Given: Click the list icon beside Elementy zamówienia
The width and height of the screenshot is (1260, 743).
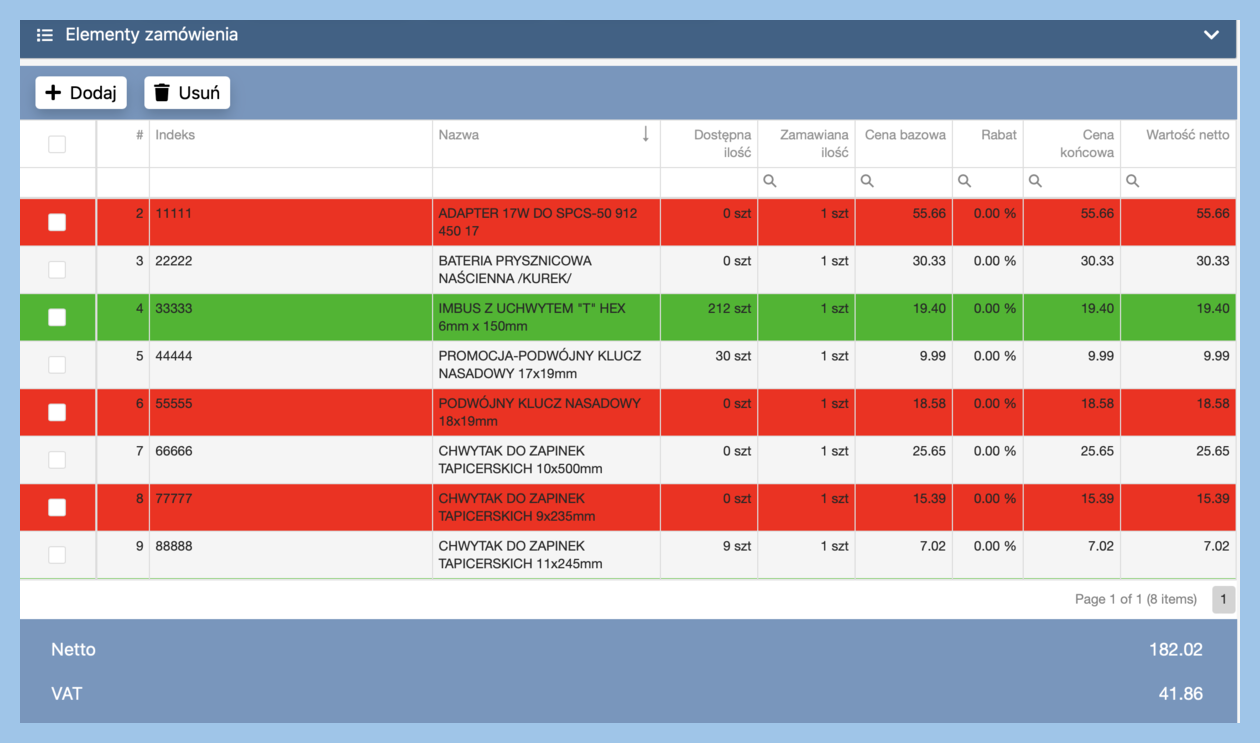Looking at the screenshot, I should click(x=44, y=35).
